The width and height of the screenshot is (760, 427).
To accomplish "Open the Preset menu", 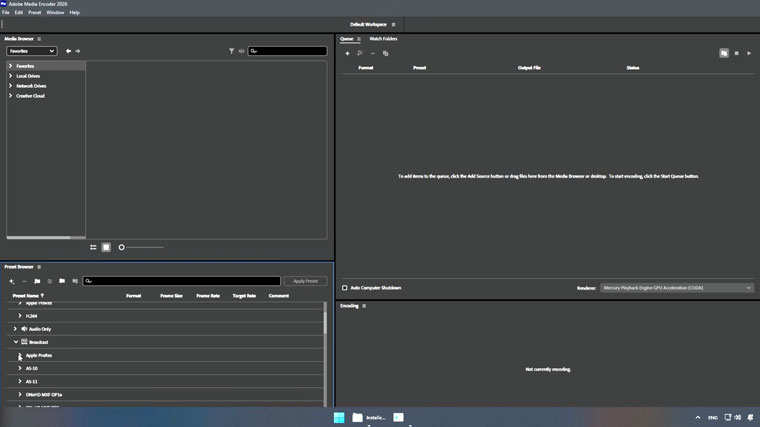I will pyautogui.click(x=34, y=13).
